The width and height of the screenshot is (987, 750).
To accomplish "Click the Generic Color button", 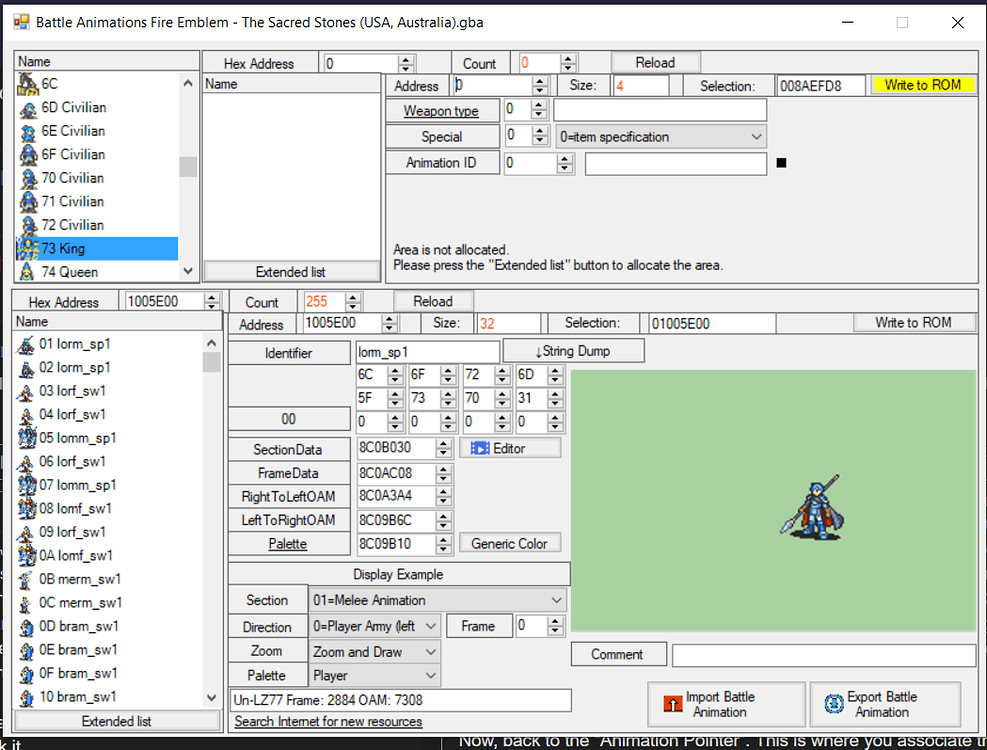I will (510, 543).
